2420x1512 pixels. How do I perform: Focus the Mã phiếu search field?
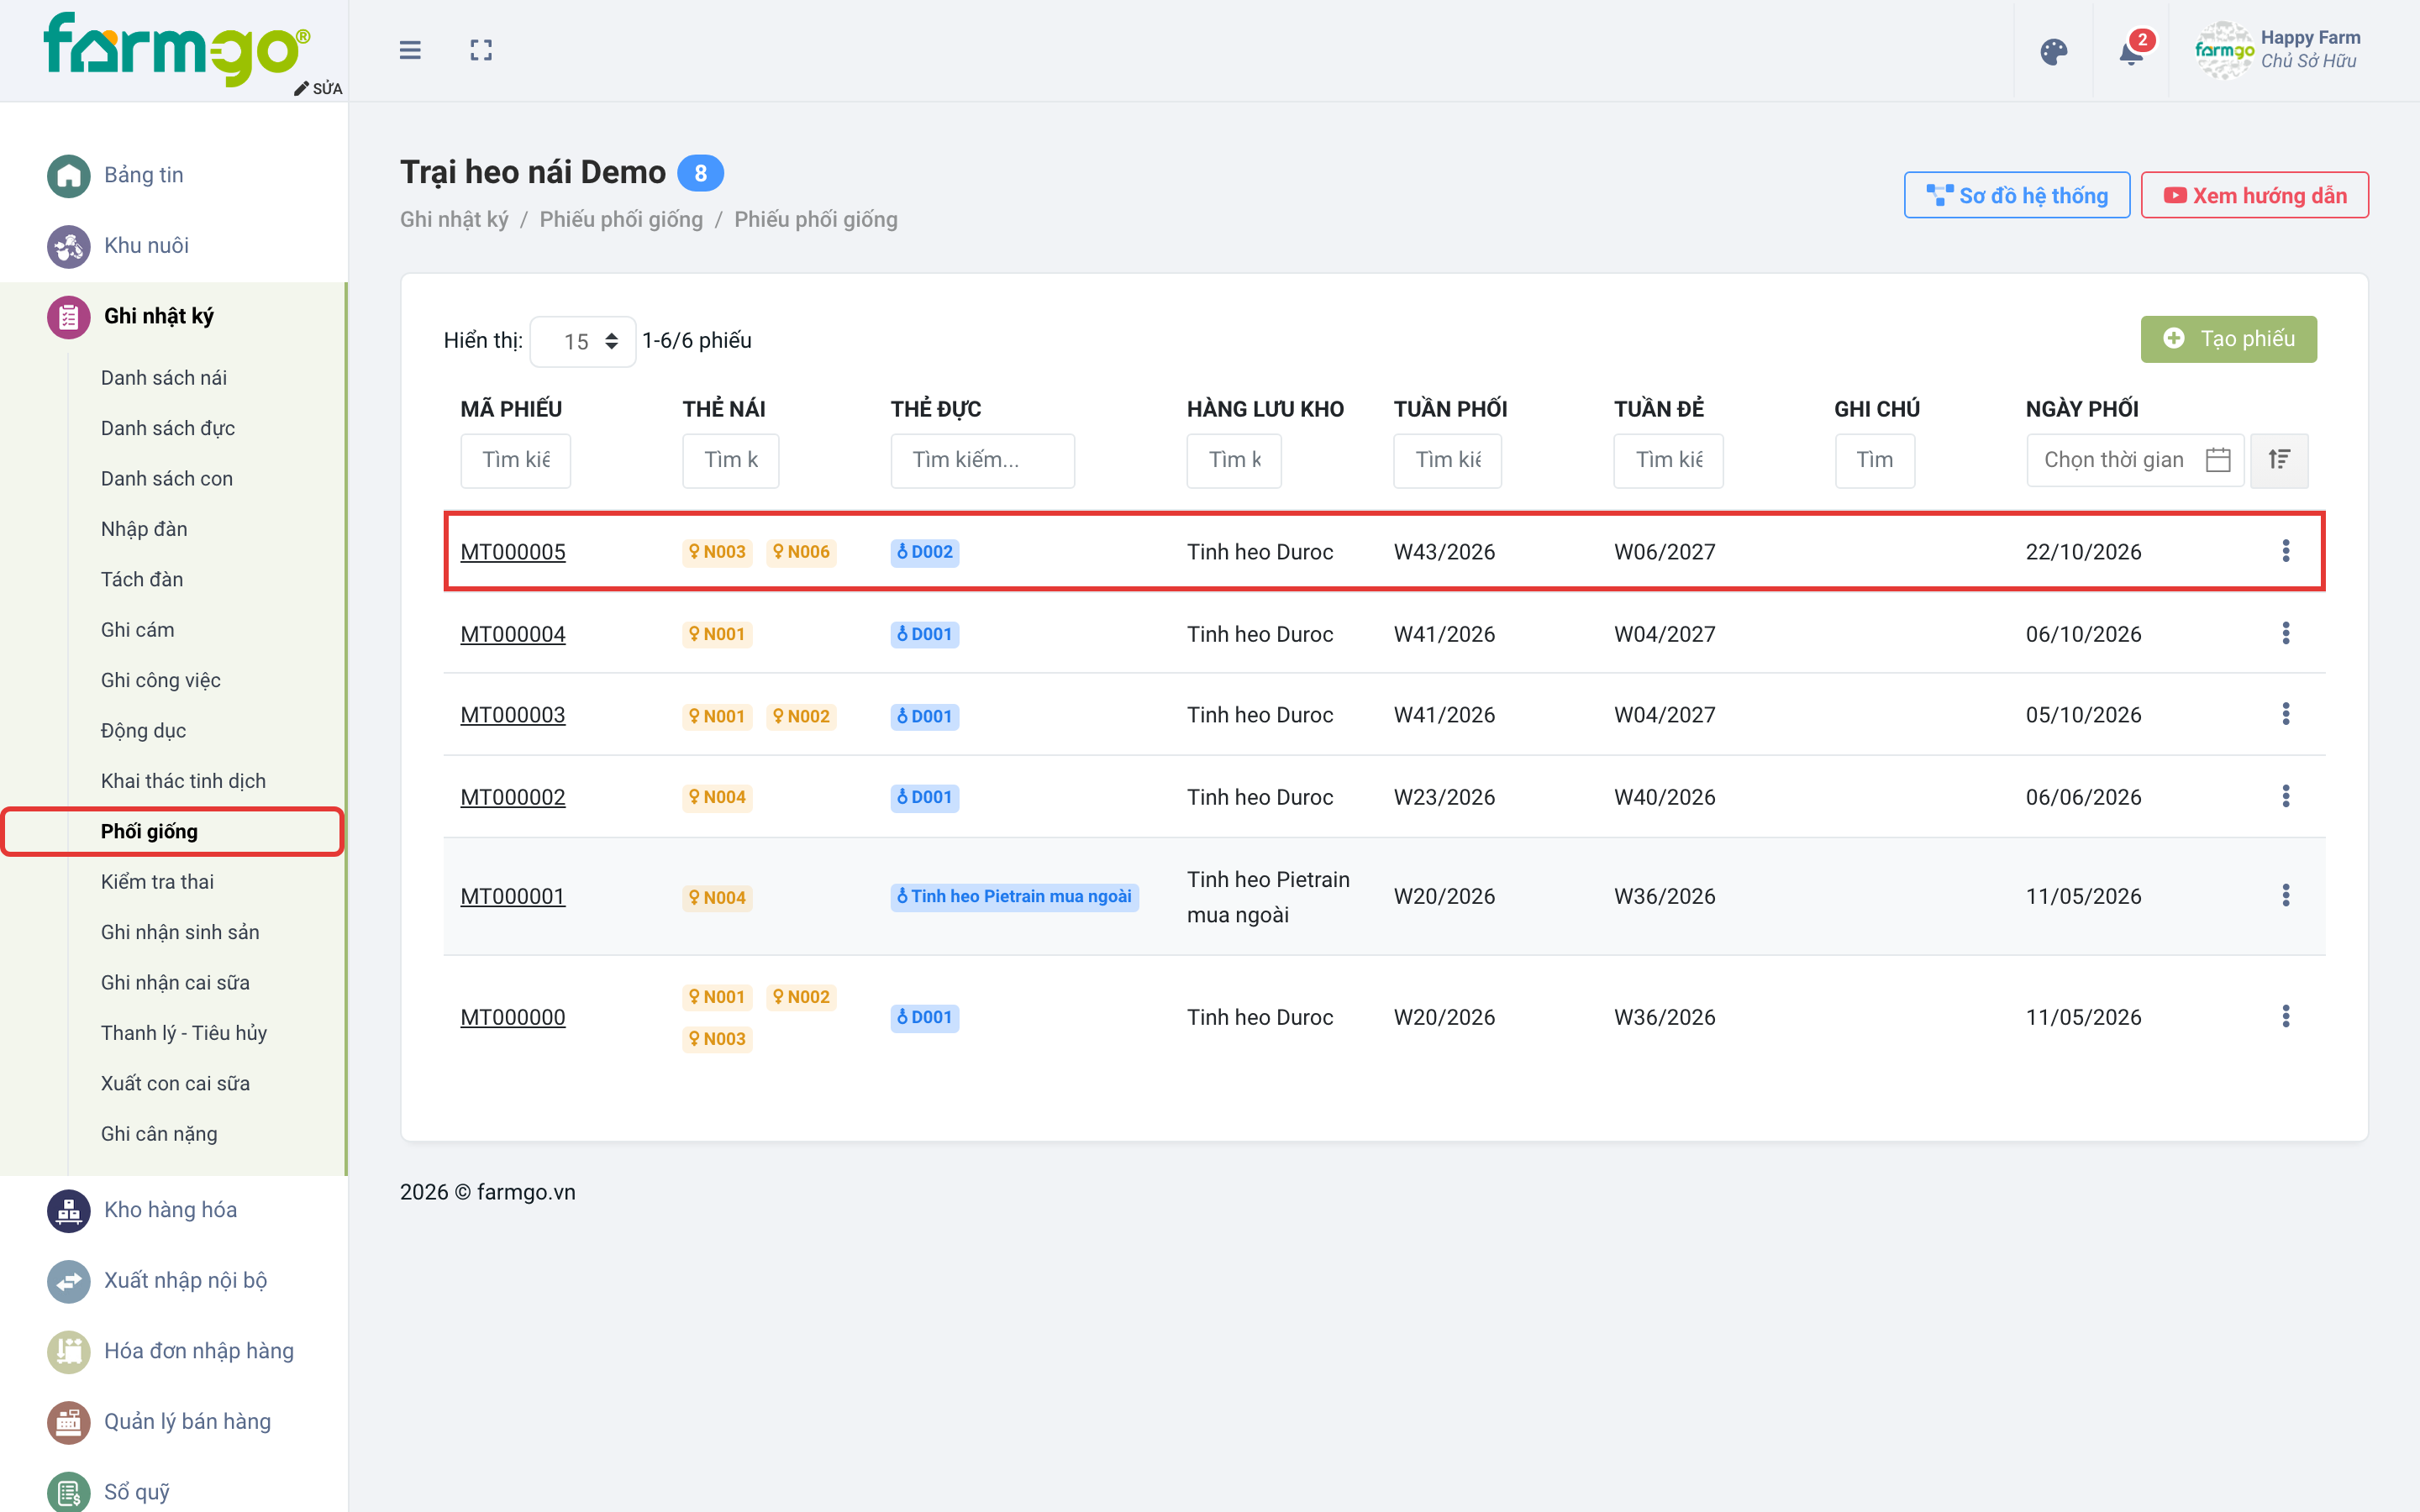[x=516, y=460]
